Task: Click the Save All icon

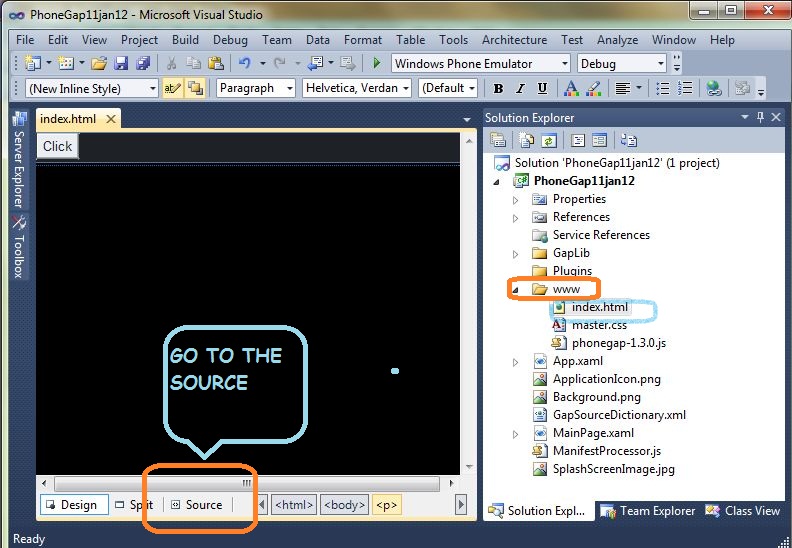Action: tap(143, 63)
